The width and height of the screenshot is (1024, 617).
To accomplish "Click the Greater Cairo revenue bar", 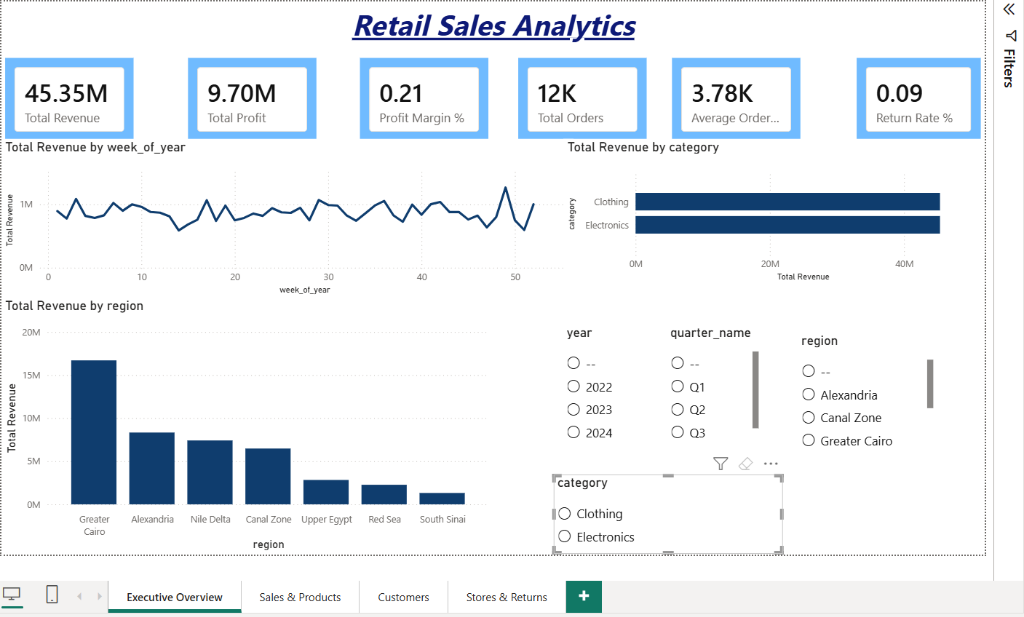I will [x=94, y=432].
